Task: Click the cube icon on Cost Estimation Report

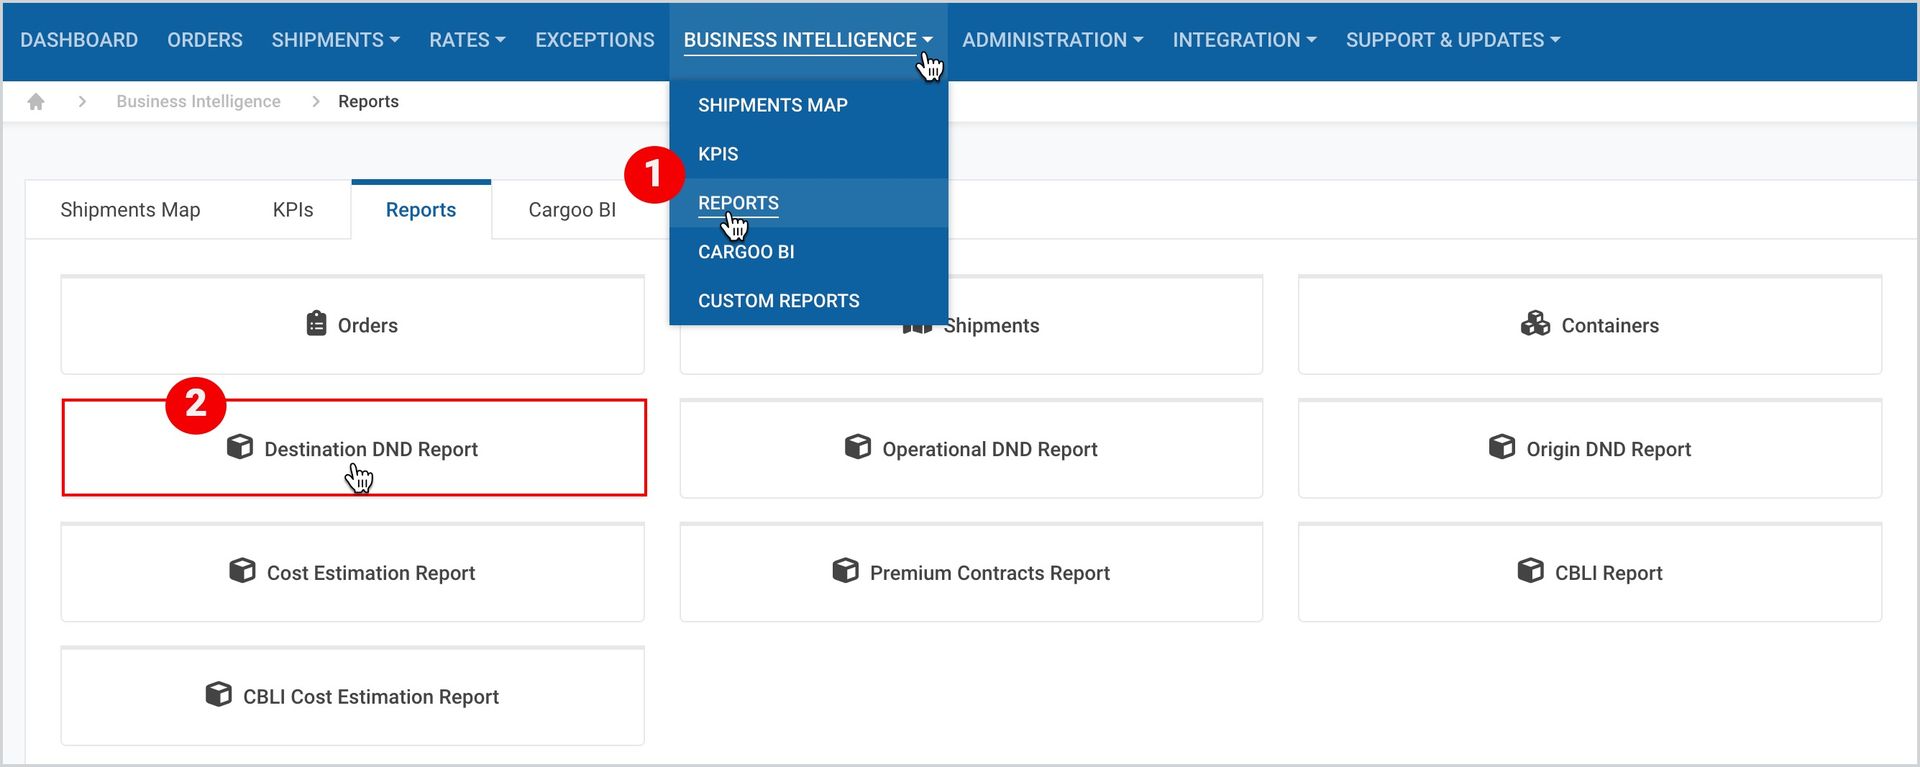Action: pos(242,571)
